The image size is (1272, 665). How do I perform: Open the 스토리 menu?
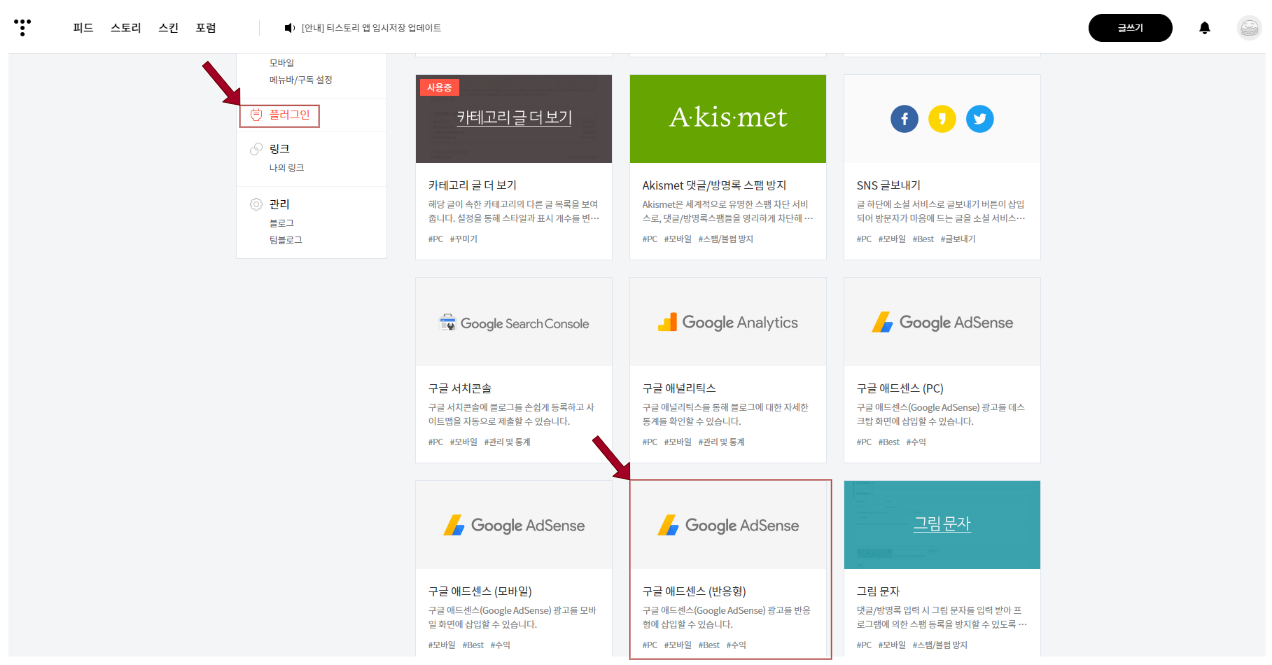[126, 28]
